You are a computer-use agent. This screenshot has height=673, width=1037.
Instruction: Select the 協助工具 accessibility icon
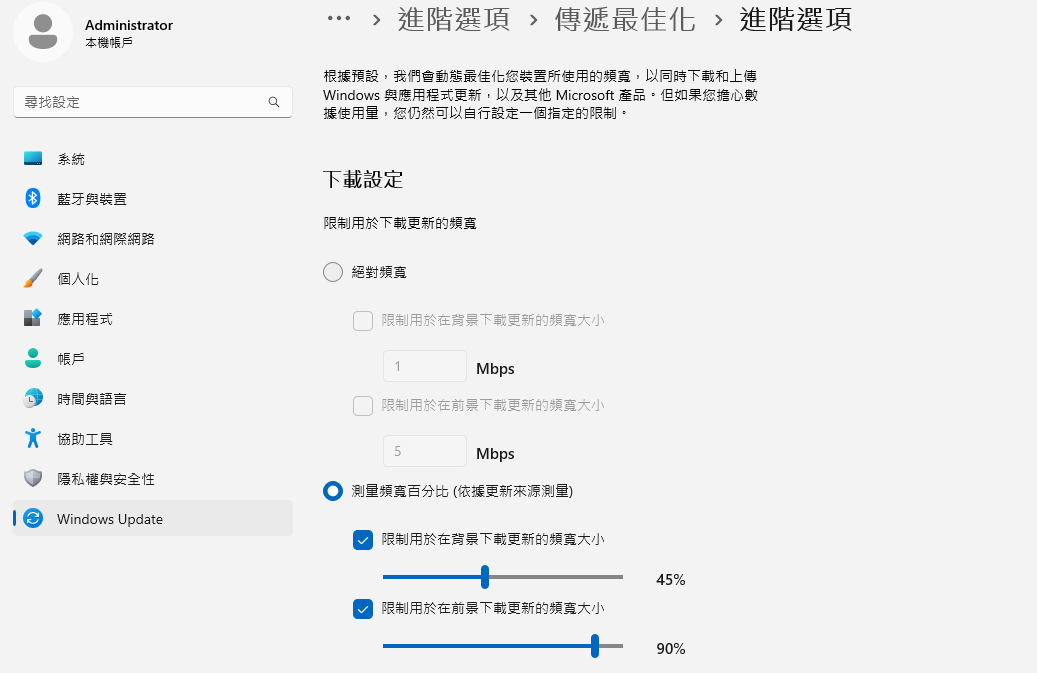click(x=32, y=438)
